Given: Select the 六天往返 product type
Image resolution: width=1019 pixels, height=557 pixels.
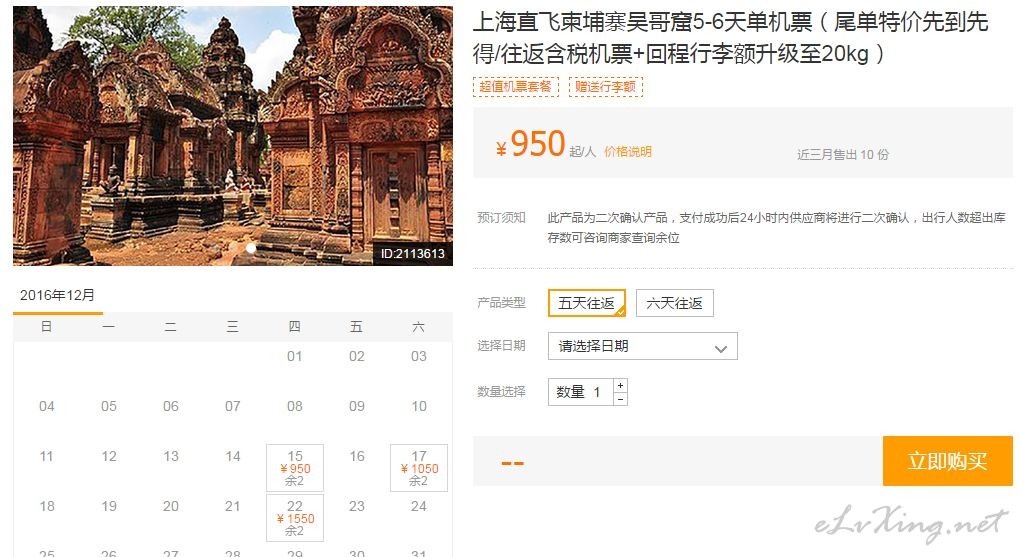Looking at the screenshot, I should tap(675, 303).
